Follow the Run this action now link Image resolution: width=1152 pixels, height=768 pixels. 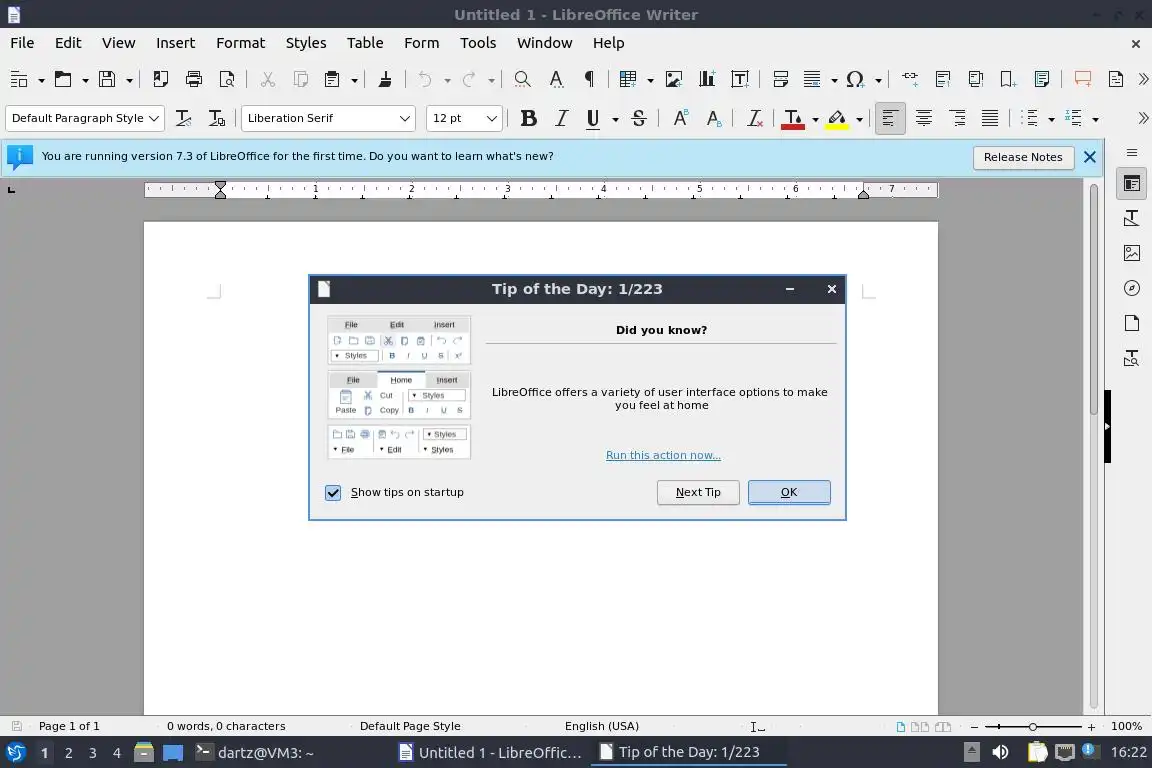click(x=663, y=455)
